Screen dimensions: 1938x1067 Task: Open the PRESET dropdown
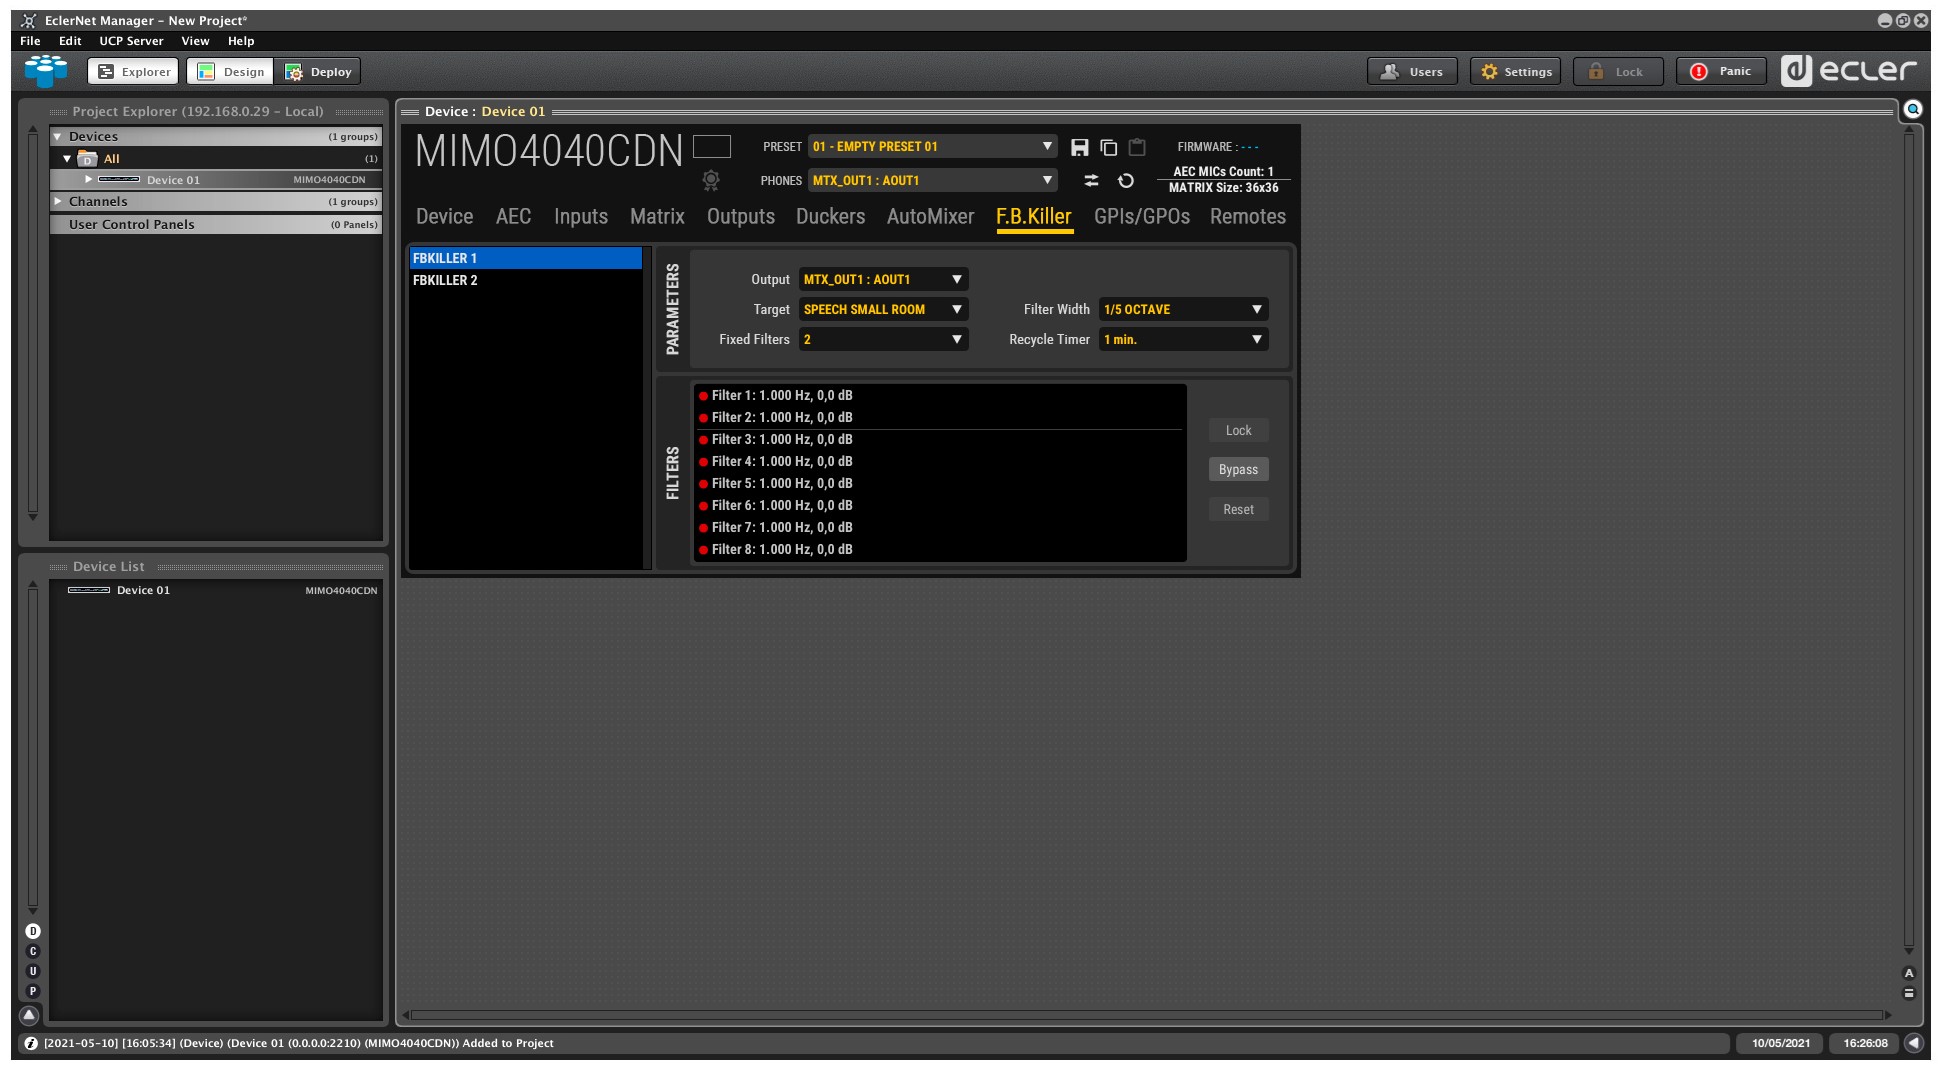click(x=932, y=147)
